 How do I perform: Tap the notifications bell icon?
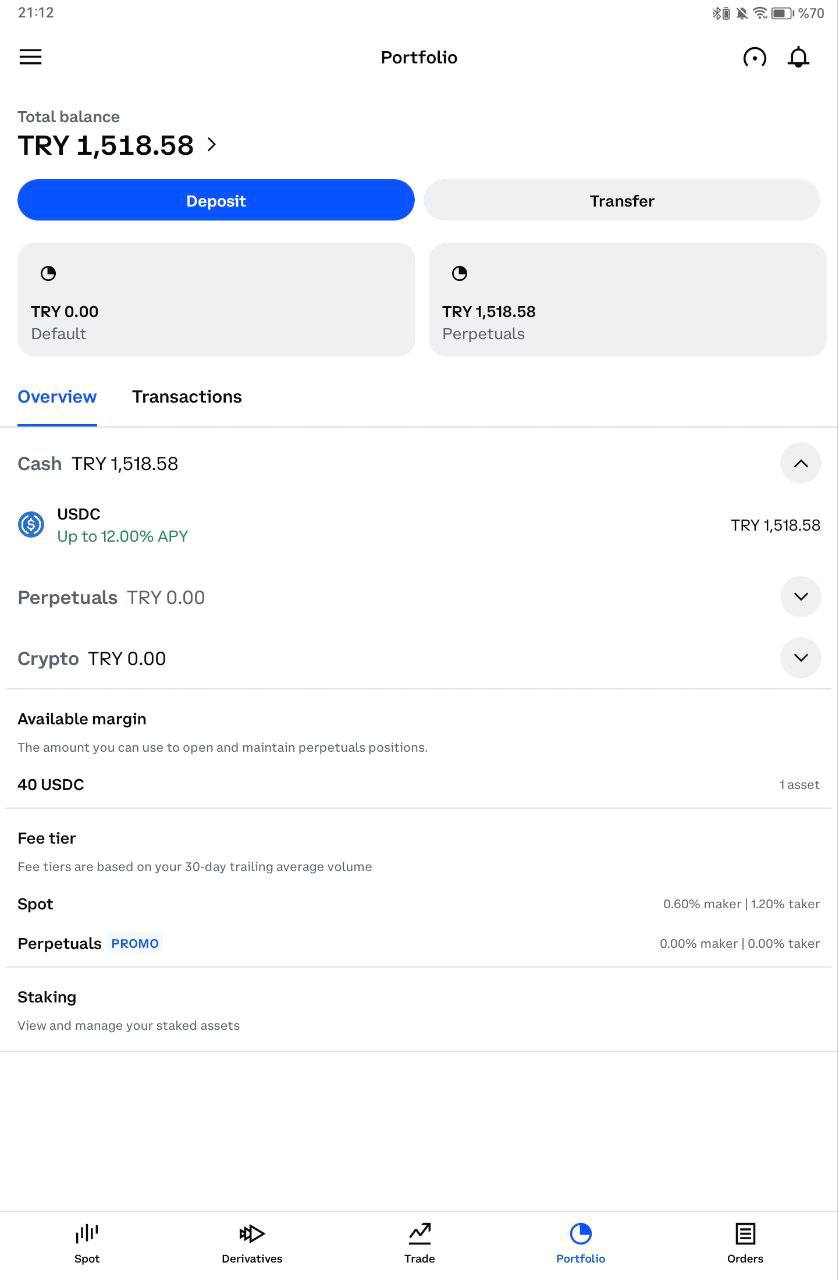pos(798,57)
